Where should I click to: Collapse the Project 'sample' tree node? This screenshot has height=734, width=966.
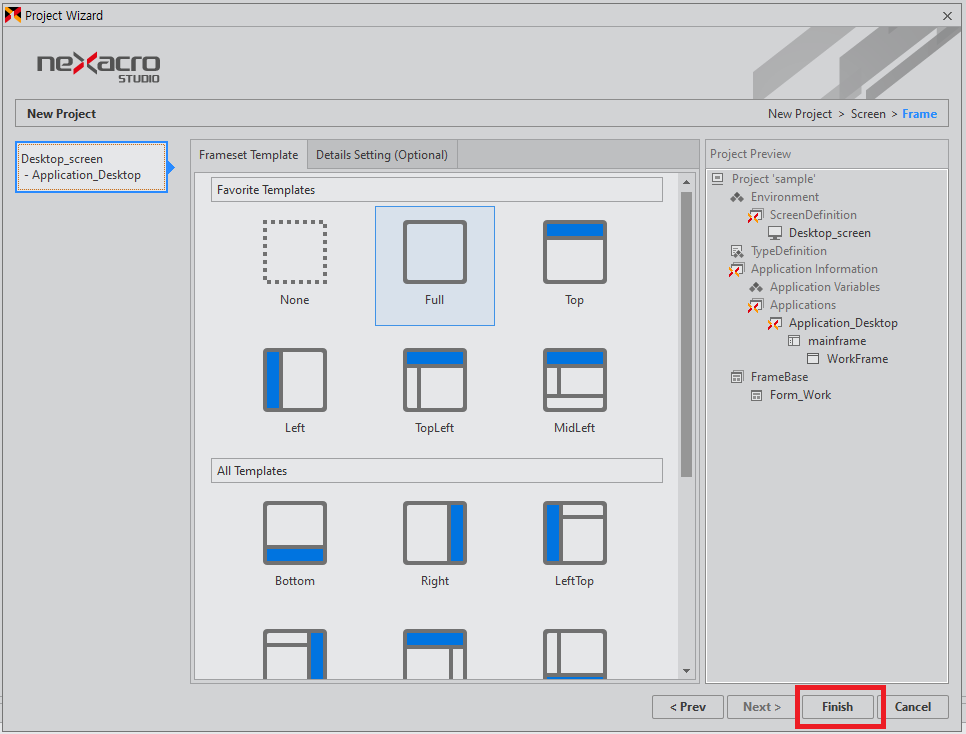pyautogui.click(x=717, y=179)
